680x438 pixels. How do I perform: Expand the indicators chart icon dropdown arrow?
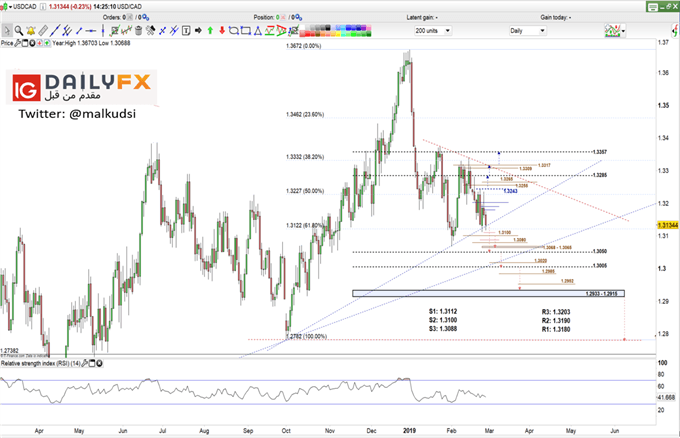click(x=623, y=31)
